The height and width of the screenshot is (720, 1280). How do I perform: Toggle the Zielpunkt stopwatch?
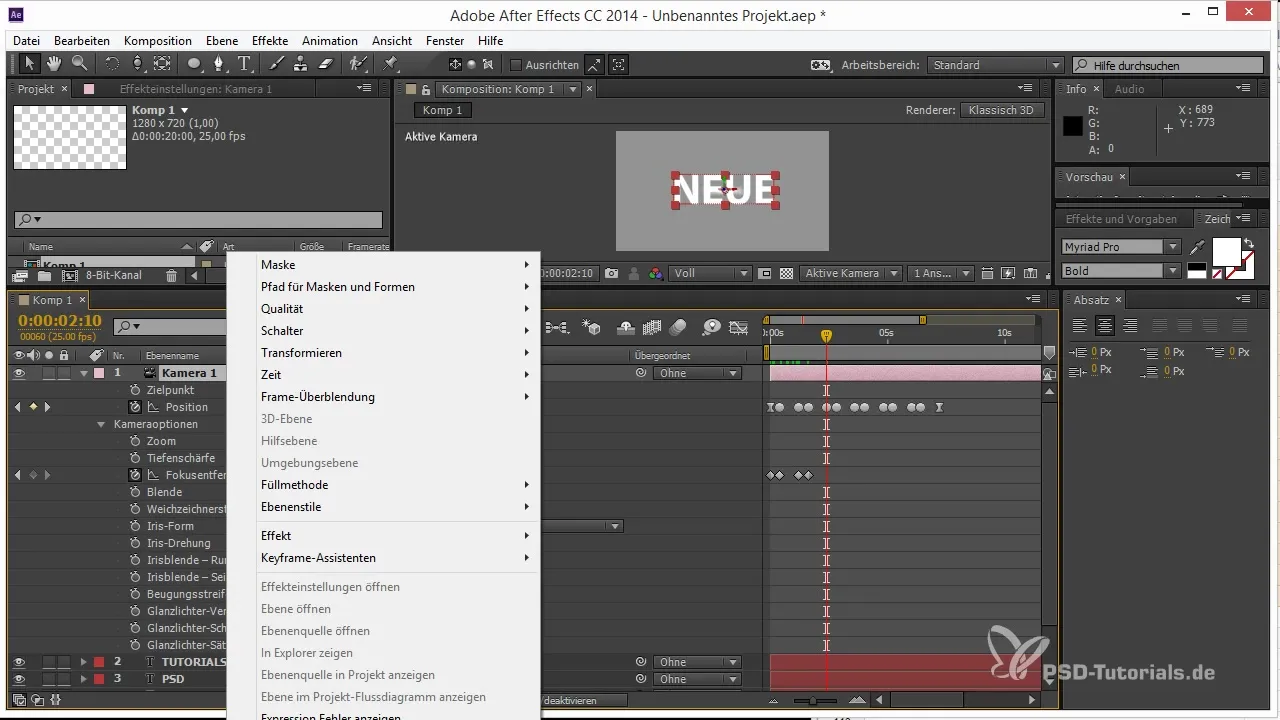pyautogui.click(x=135, y=390)
